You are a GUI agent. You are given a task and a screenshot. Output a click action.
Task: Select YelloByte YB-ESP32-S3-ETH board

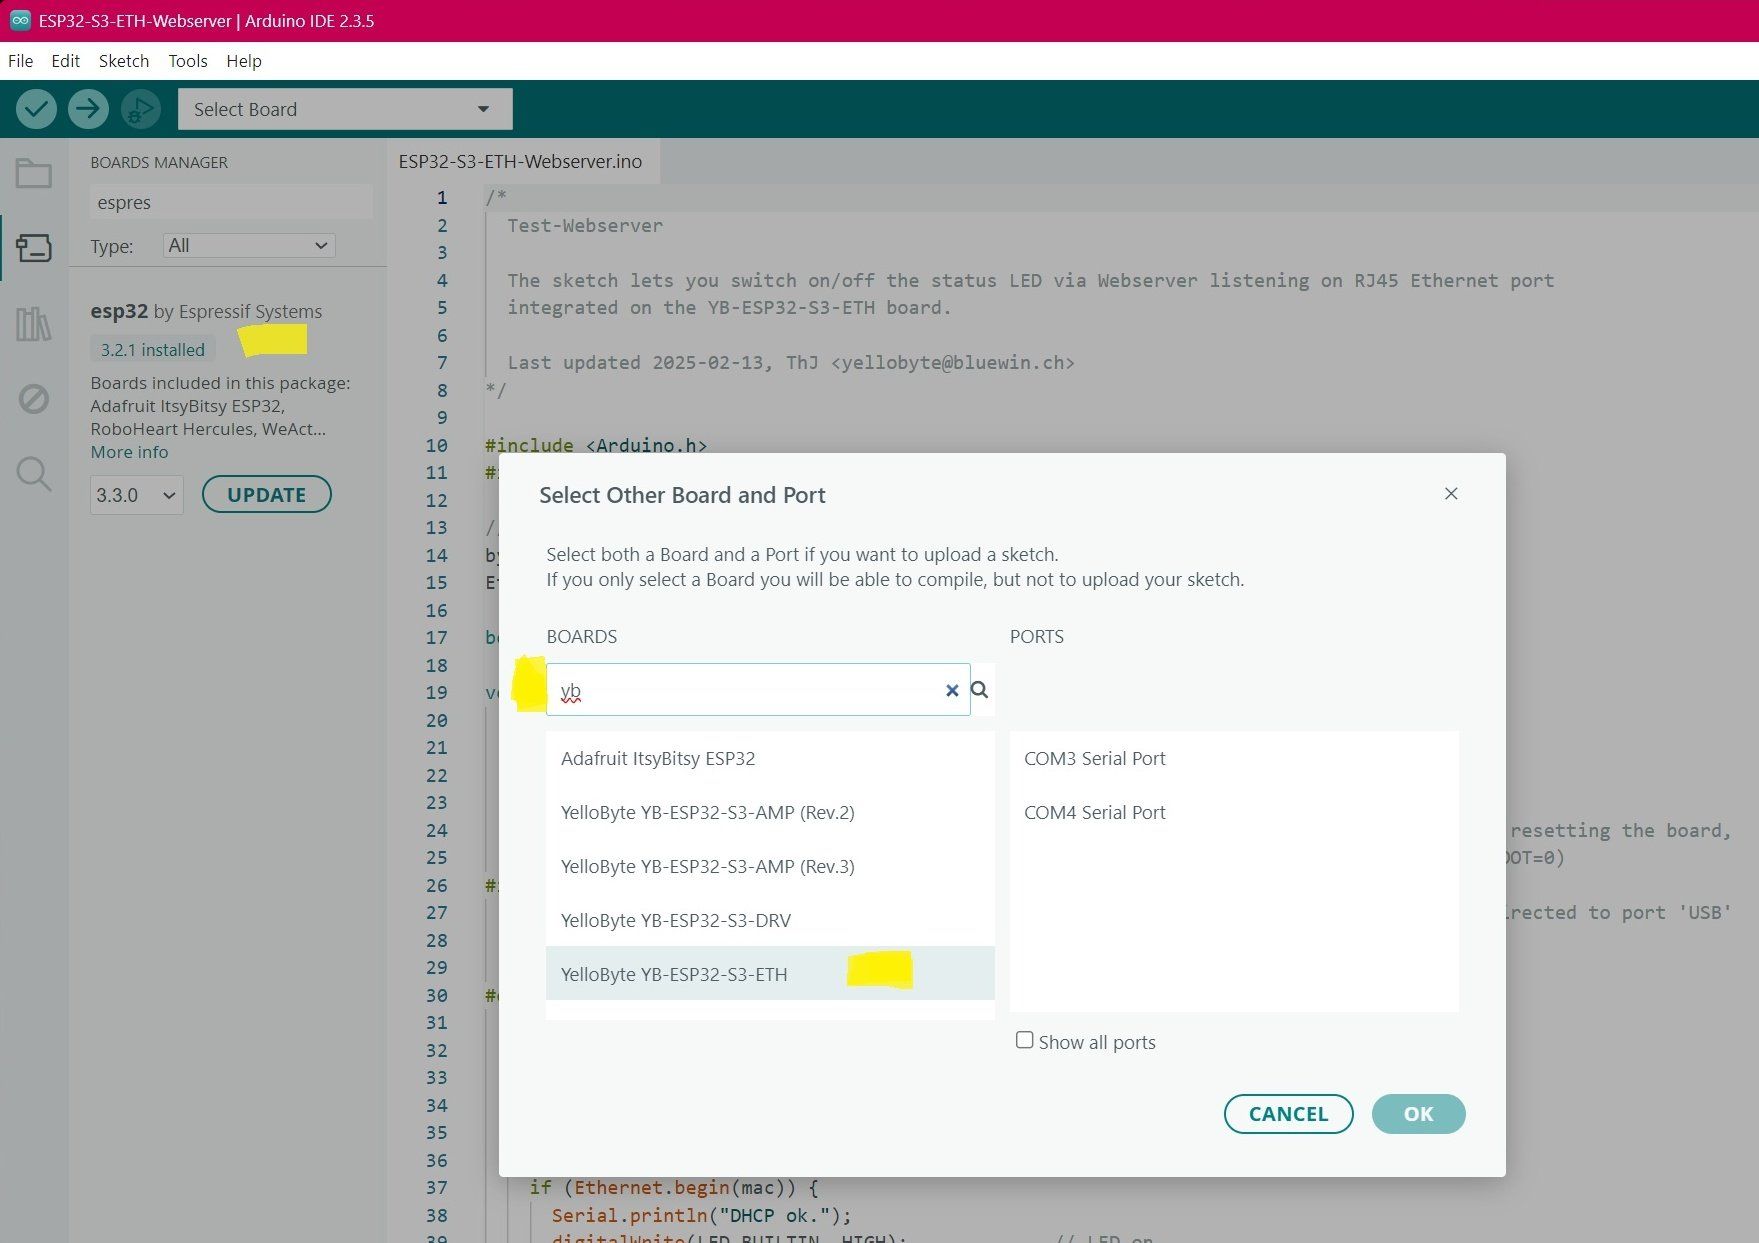[770, 974]
